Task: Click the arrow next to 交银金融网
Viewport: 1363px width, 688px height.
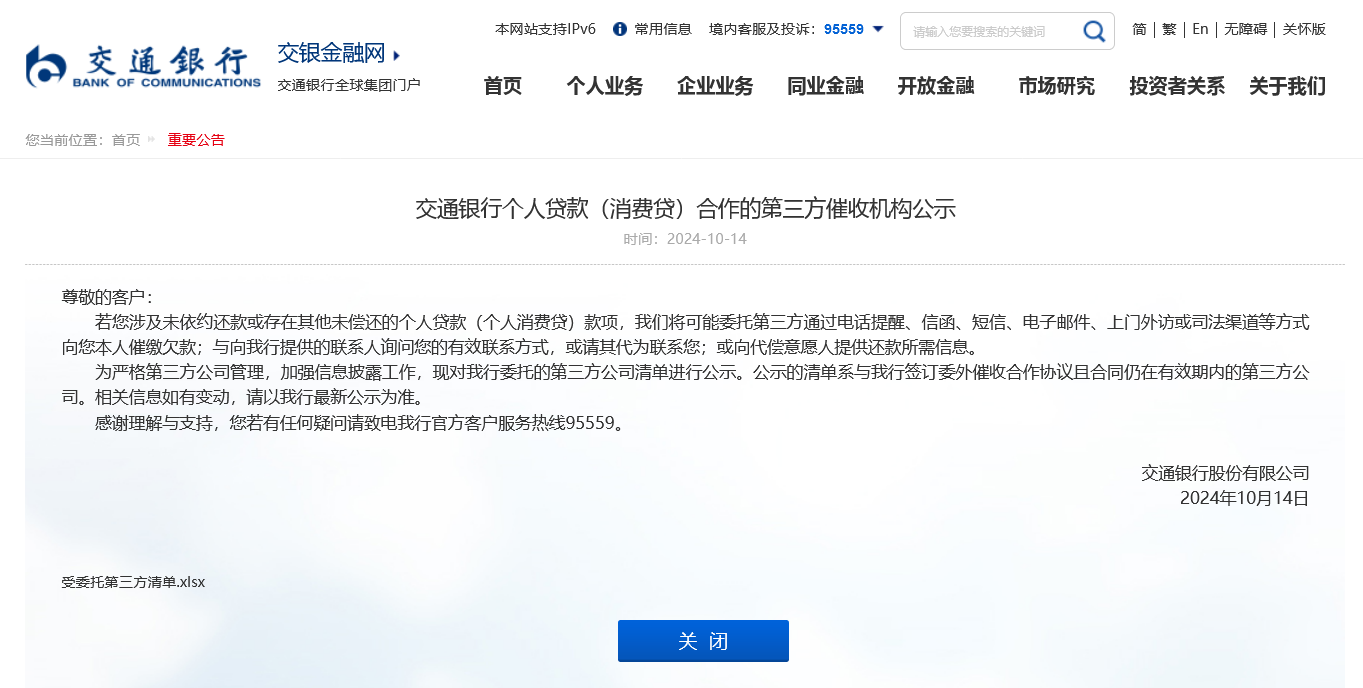Action: (x=397, y=55)
